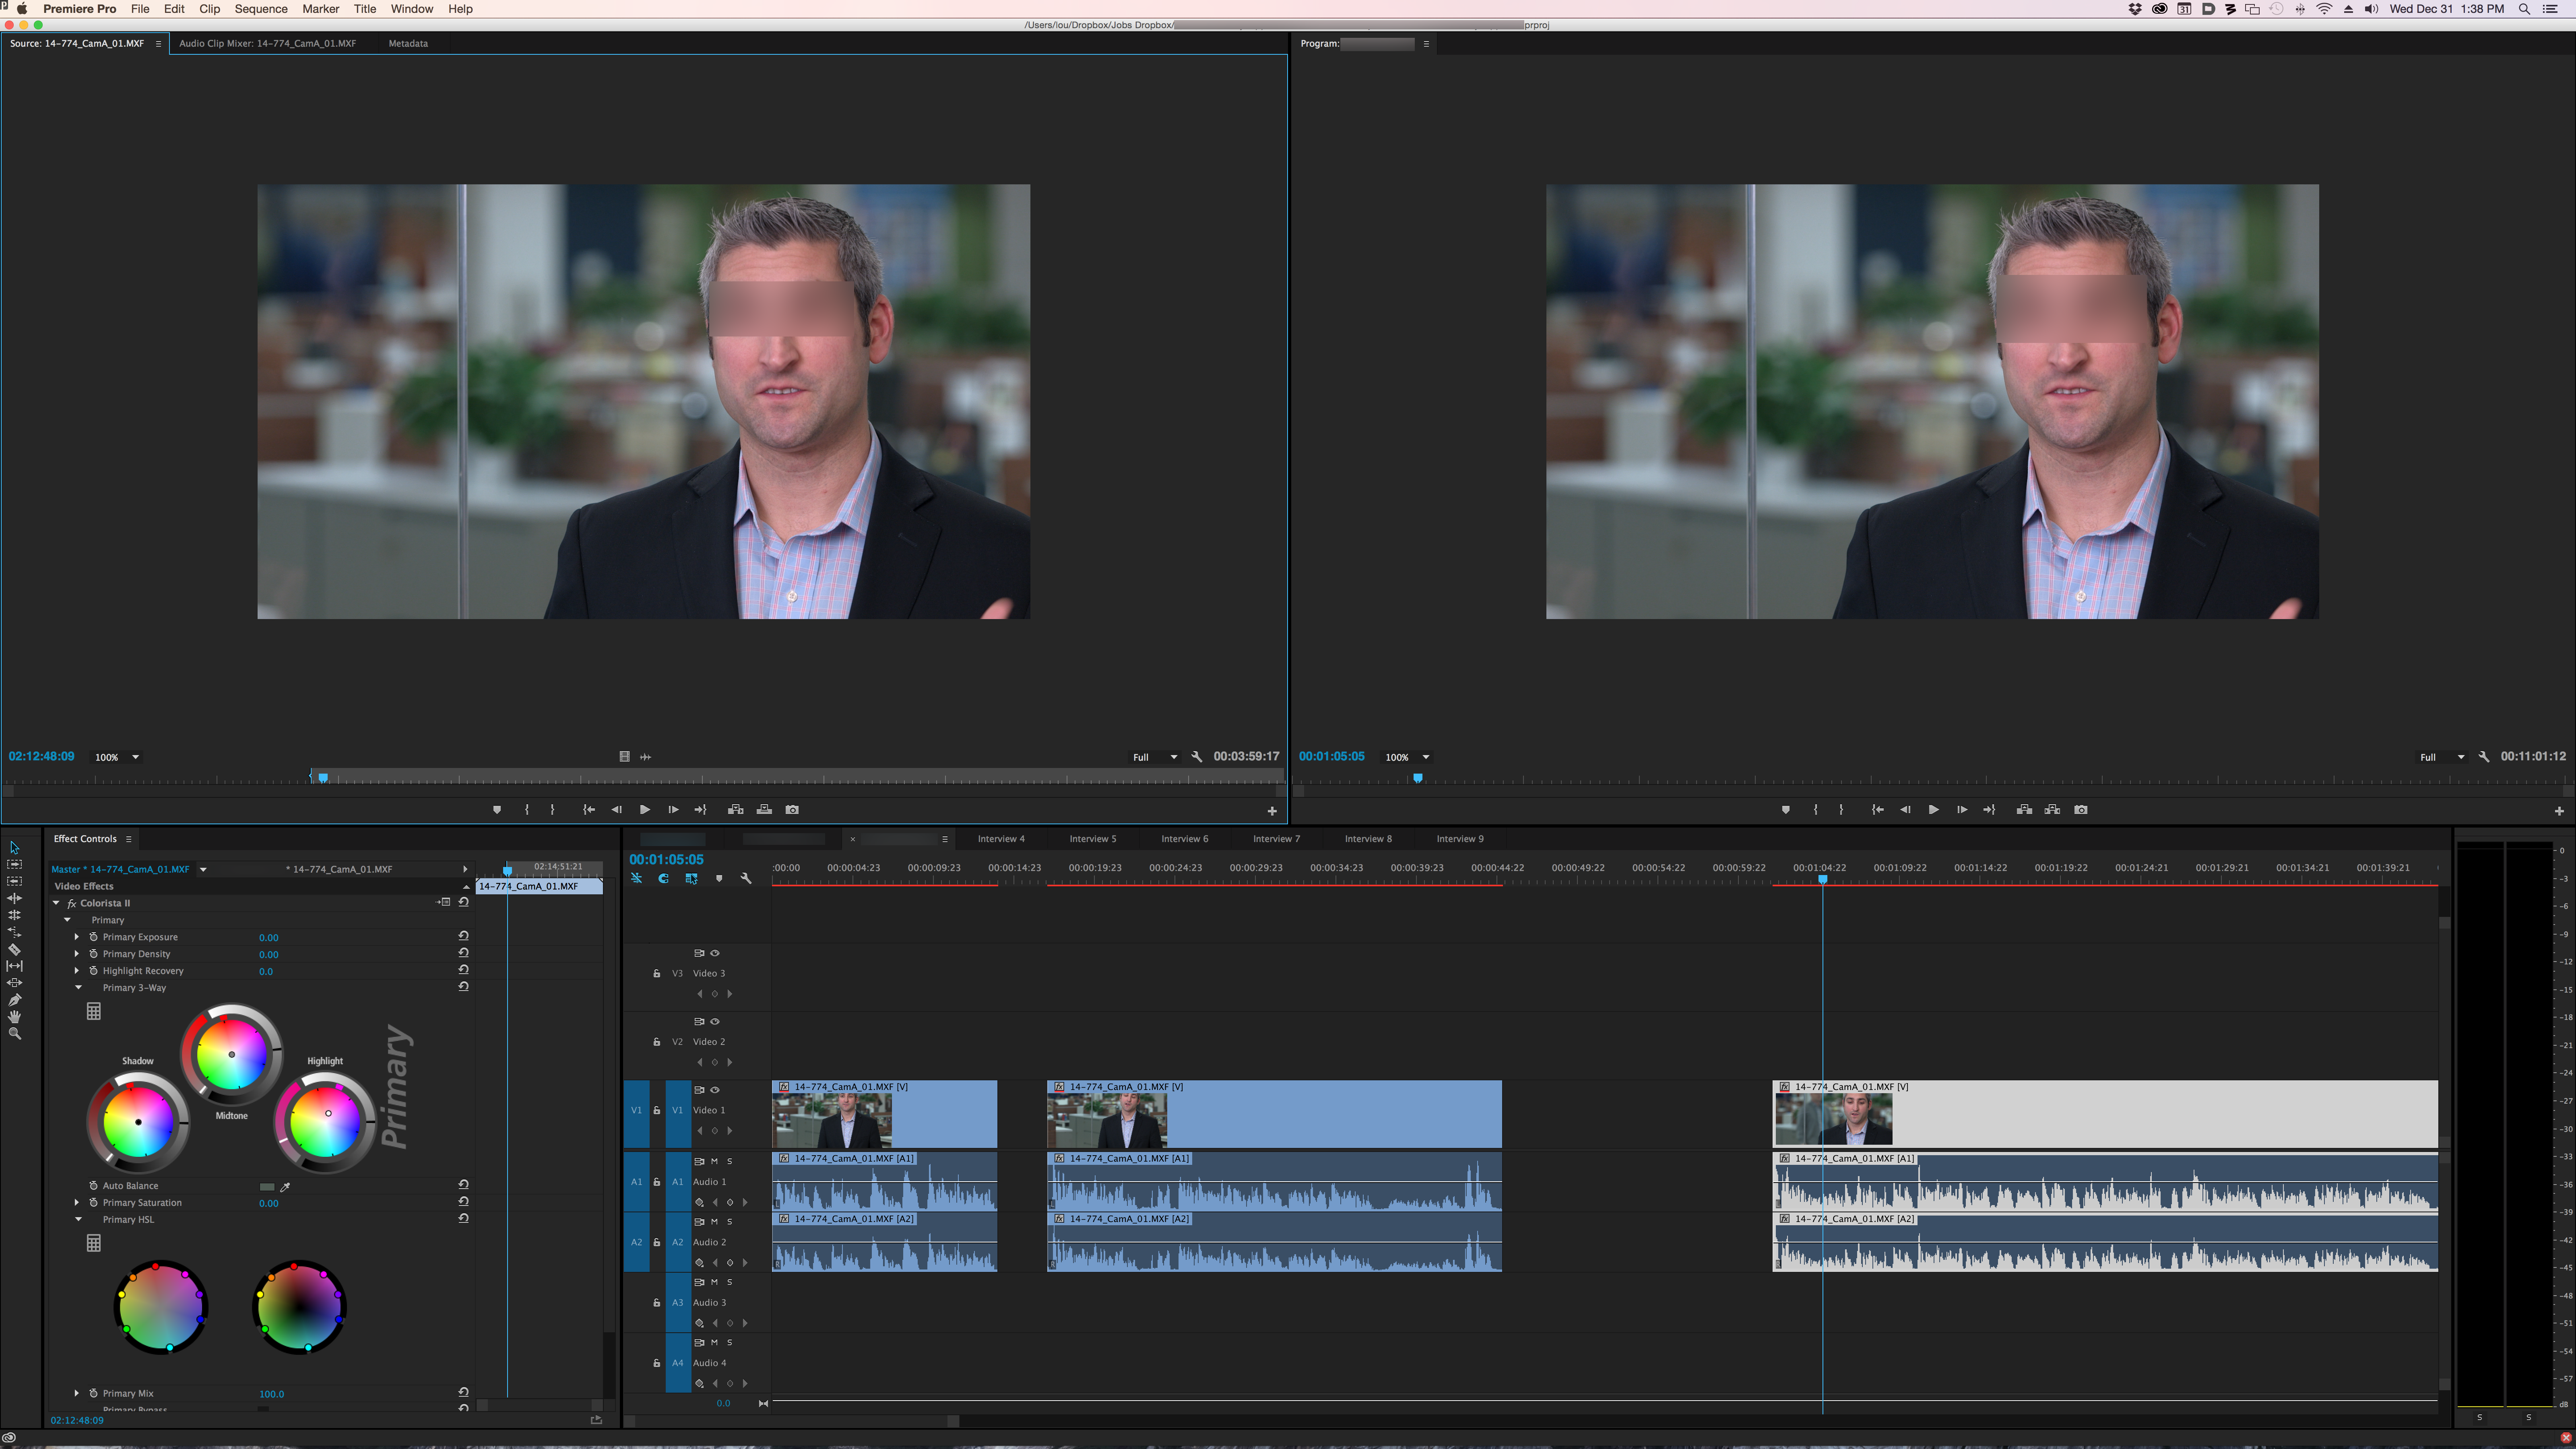The image size is (2576, 1449).
Task: Add marker in Source monitor
Action: click(497, 810)
